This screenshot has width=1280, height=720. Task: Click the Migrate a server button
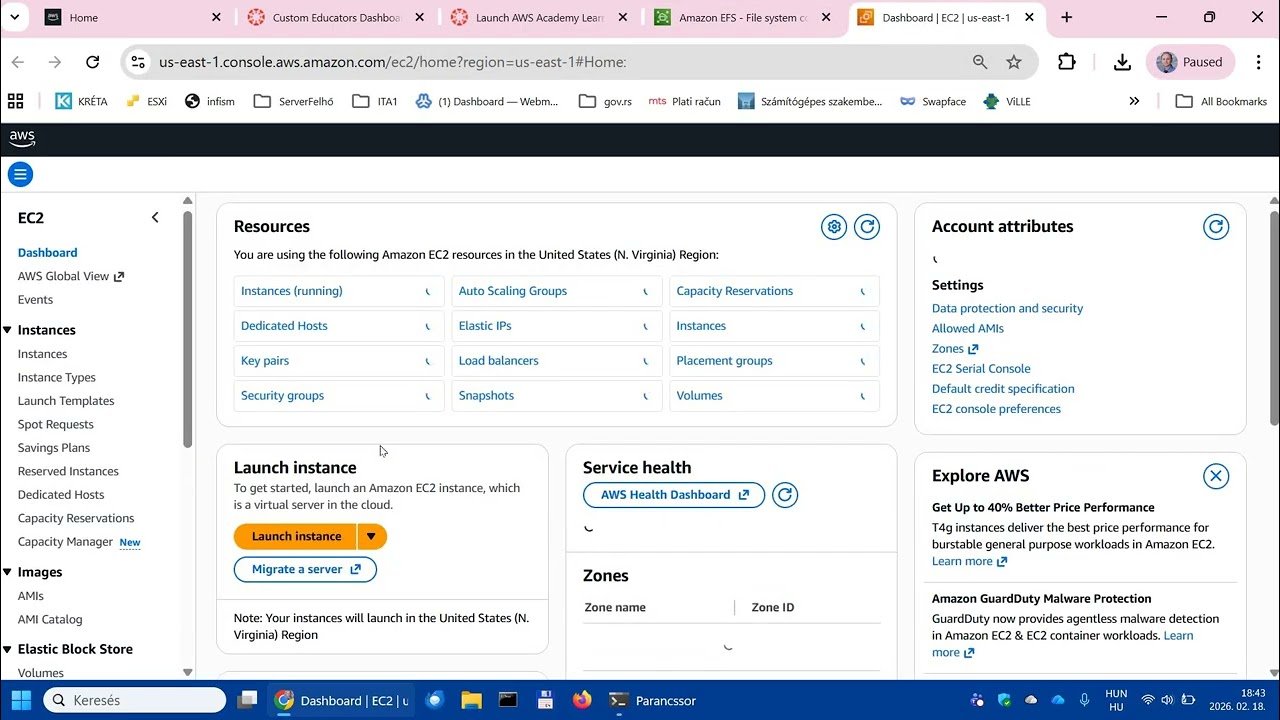305,569
